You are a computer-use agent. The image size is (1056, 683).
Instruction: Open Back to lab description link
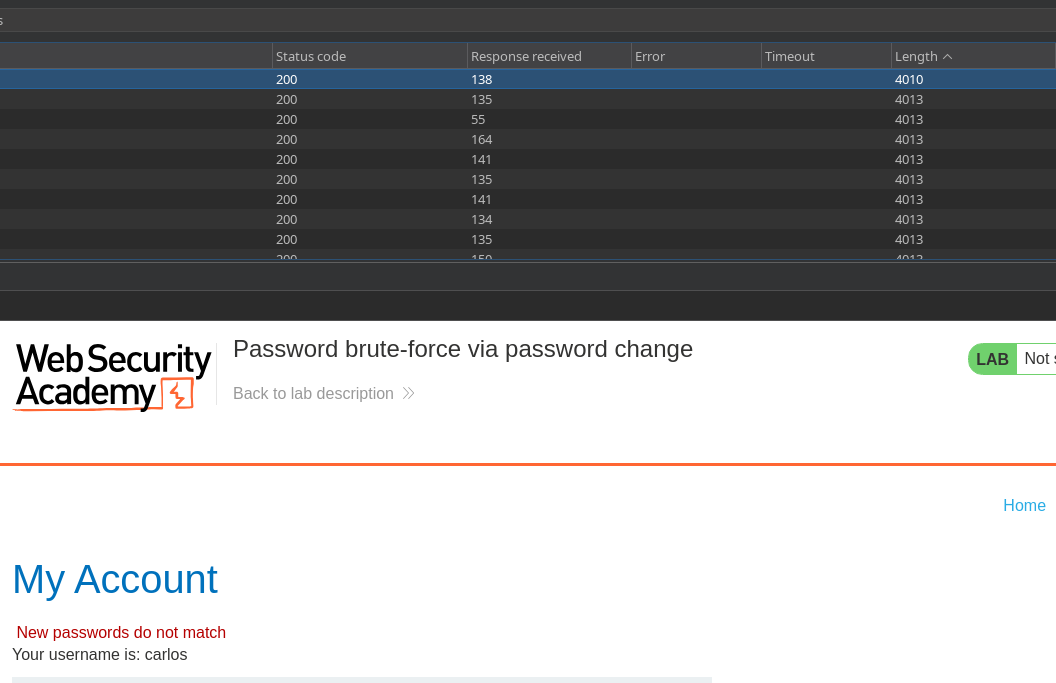point(313,394)
